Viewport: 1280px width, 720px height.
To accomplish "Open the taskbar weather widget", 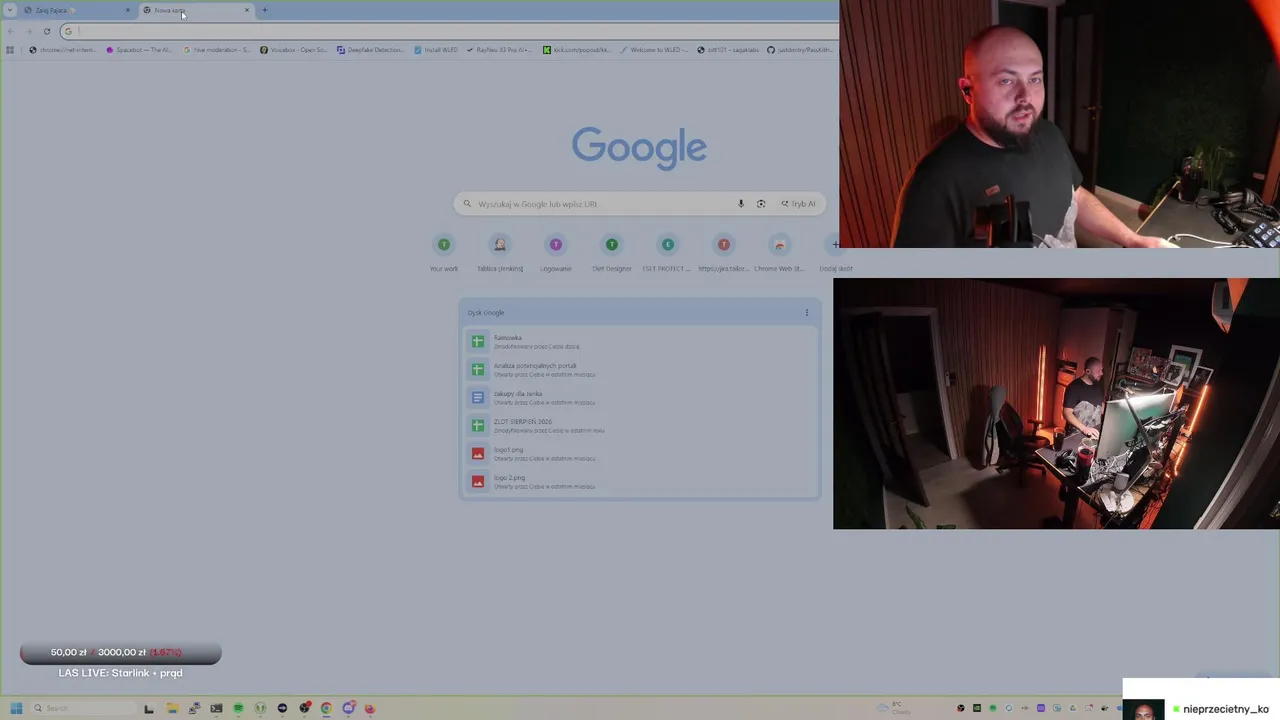I will click(x=893, y=708).
